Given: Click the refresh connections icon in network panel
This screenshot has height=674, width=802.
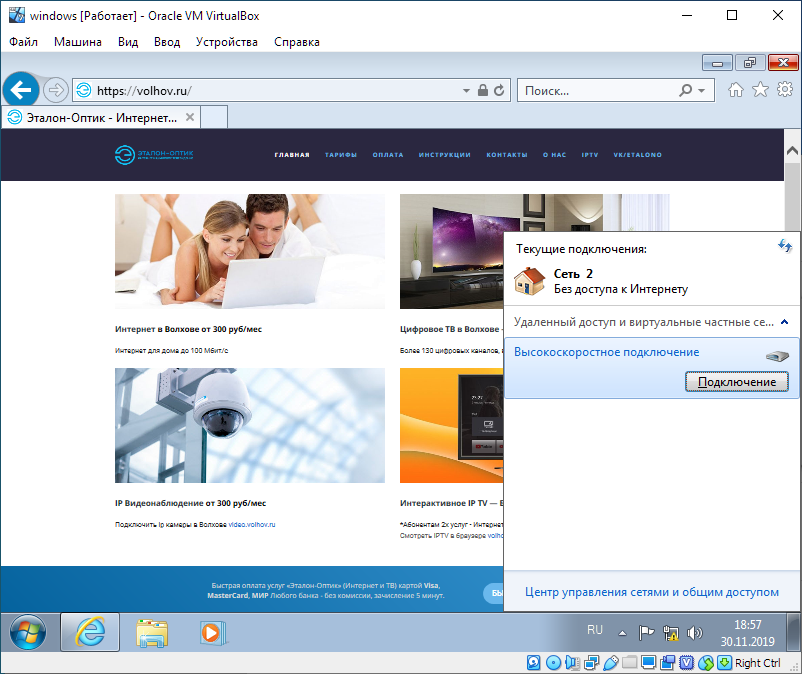Looking at the screenshot, I should click(x=785, y=246).
